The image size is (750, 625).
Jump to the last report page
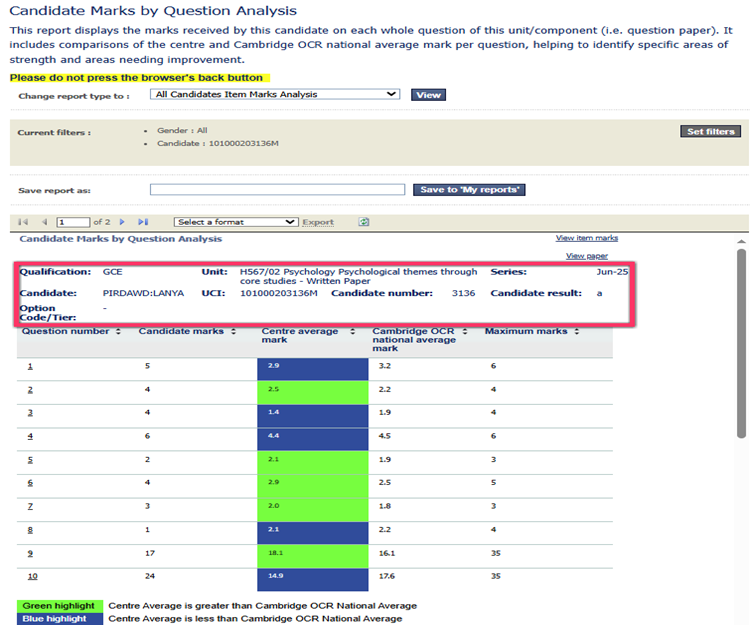pos(143,222)
